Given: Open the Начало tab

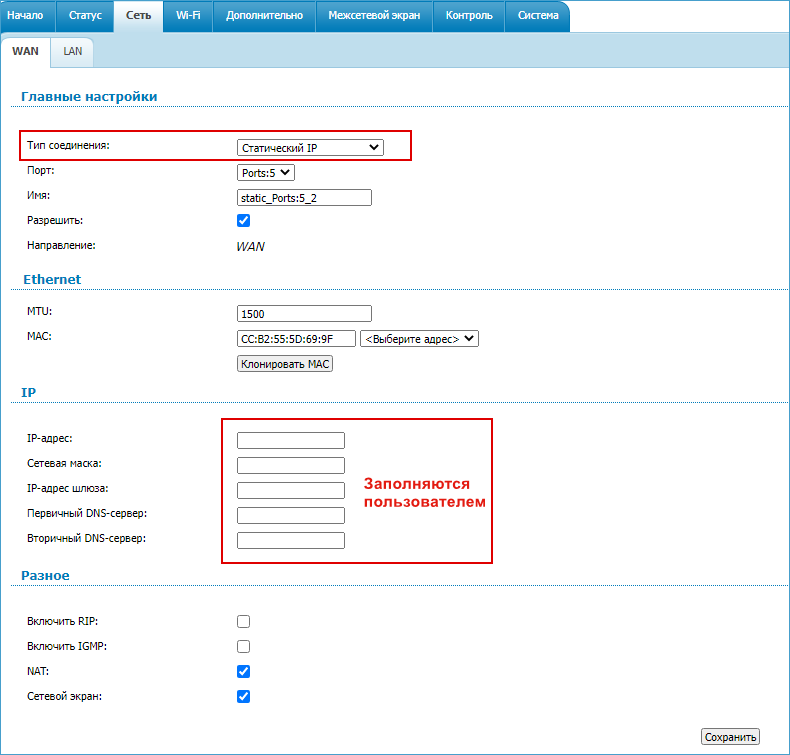Looking at the screenshot, I should (28, 16).
